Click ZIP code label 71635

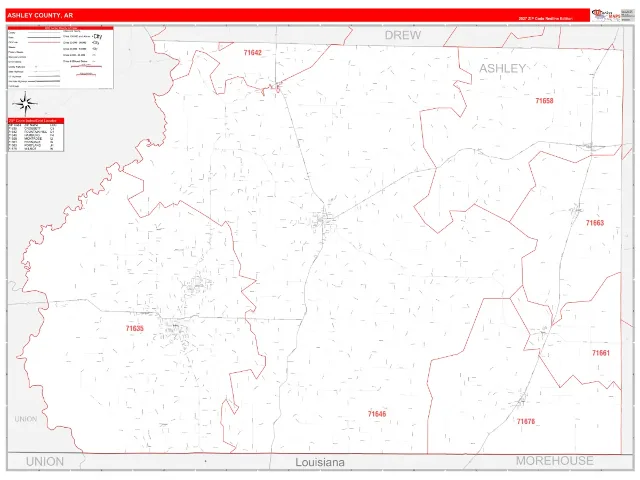pos(135,329)
